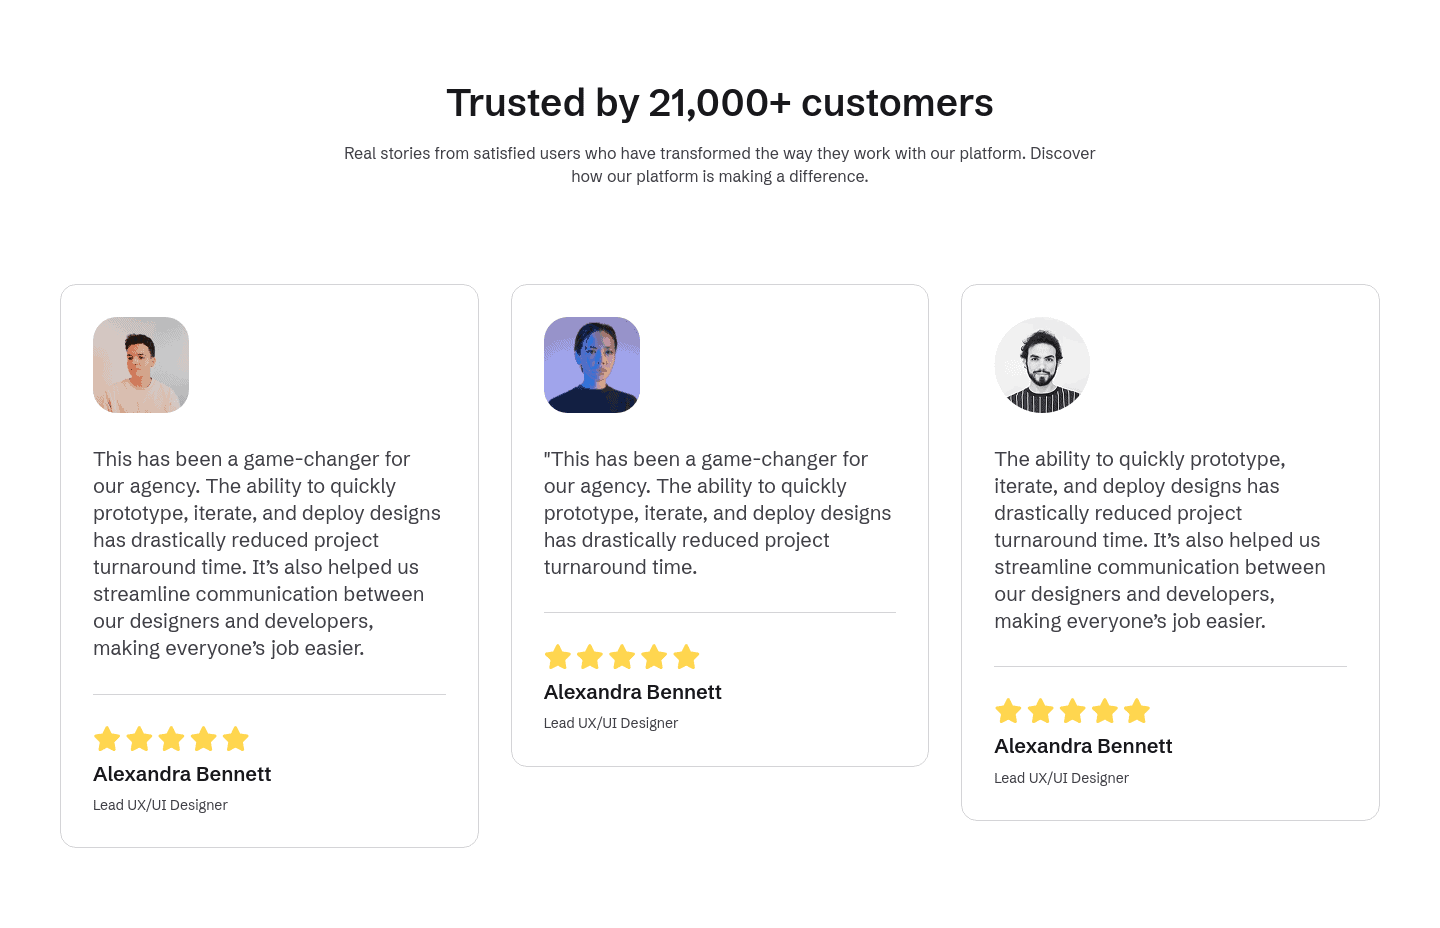Click the blue-tinted woman avatar in middle card

pos(592,365)
